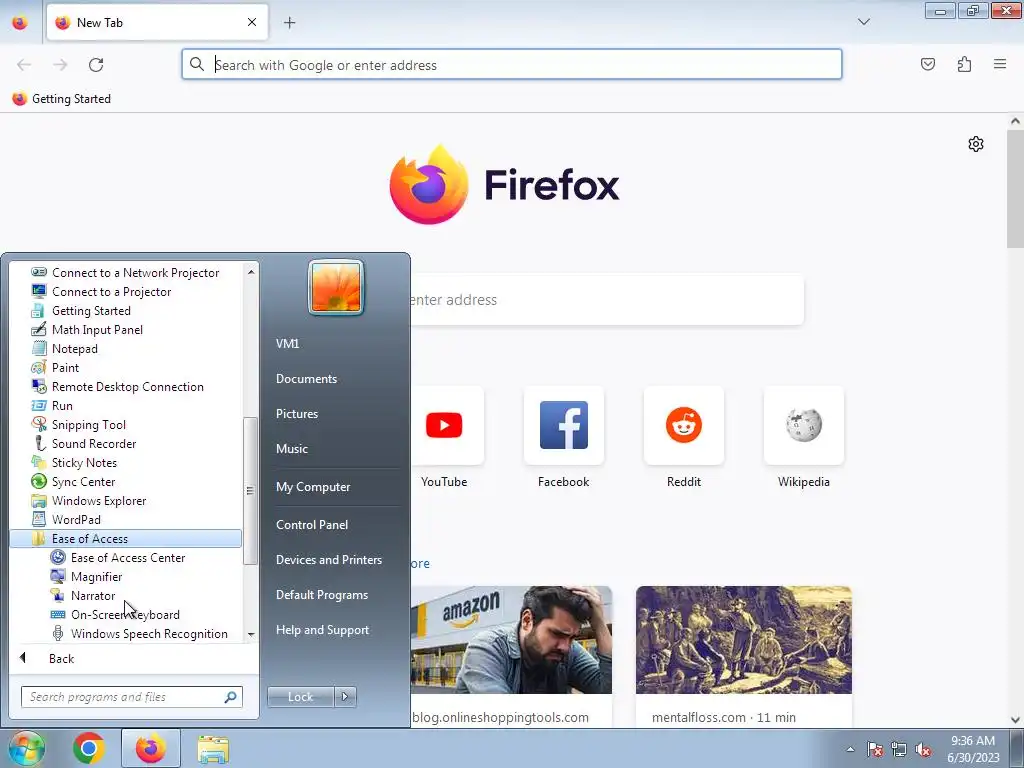
Task: Open Devices and Printers
Action: point(329,560)
